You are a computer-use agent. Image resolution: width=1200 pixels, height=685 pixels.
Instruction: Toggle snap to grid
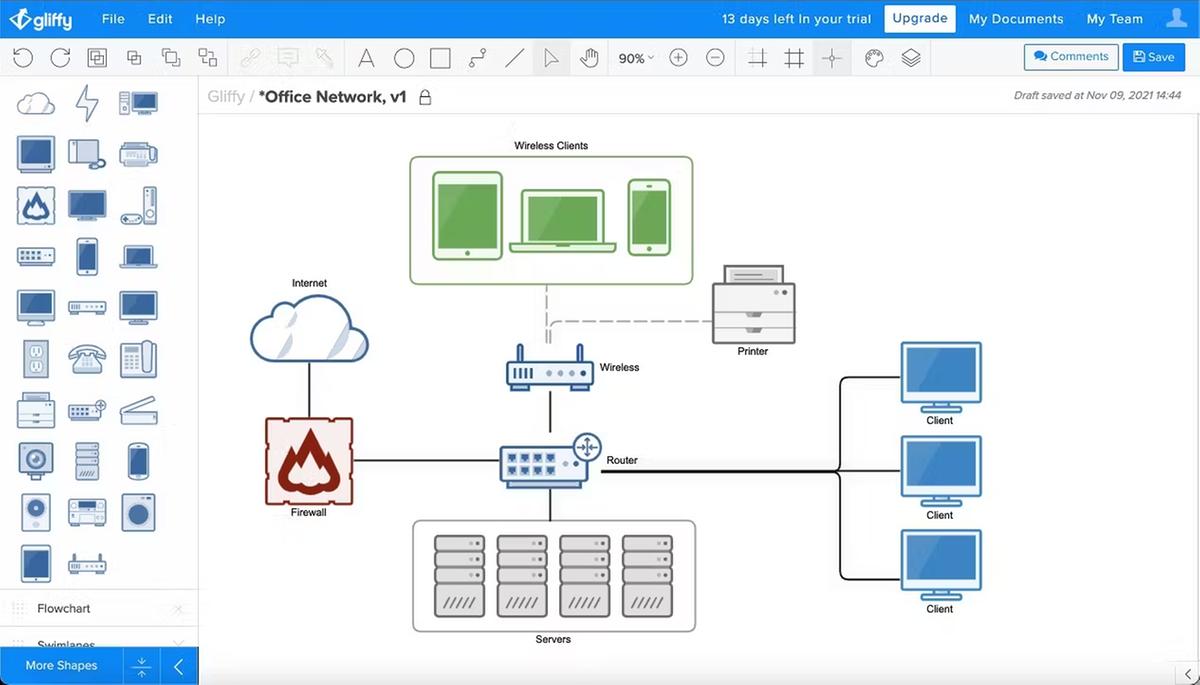pyautogui.click(x=794, y=58)
